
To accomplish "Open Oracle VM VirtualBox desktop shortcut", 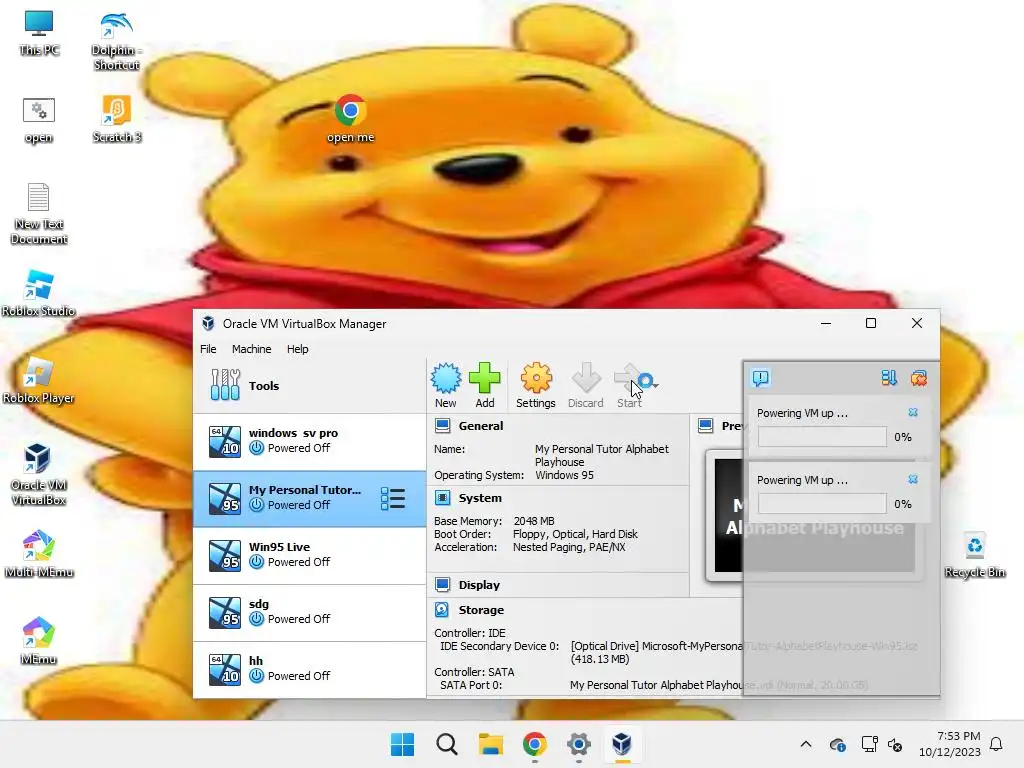I will tap(39, 474).
